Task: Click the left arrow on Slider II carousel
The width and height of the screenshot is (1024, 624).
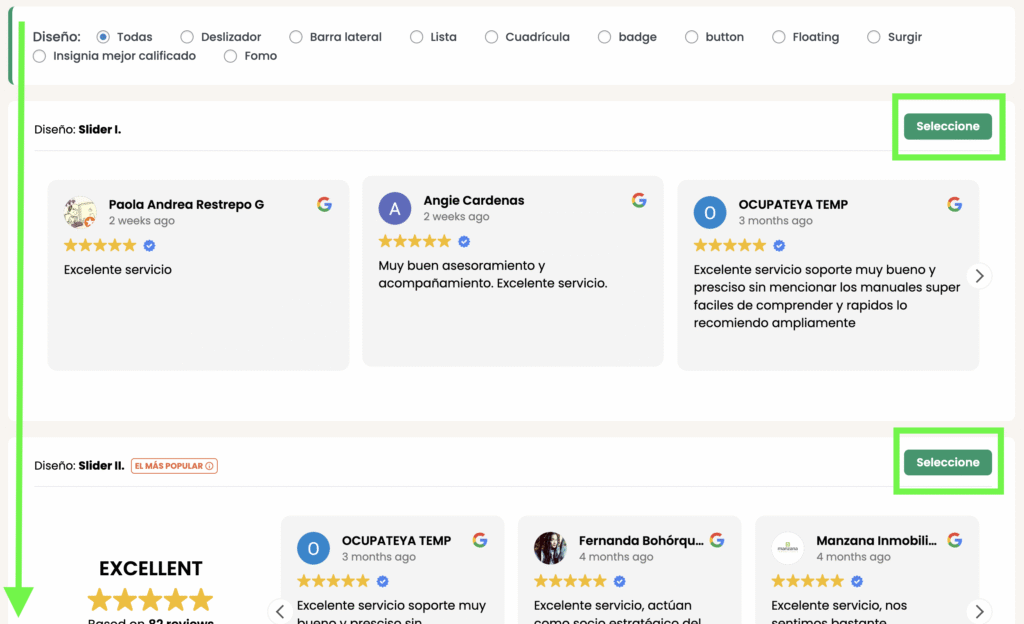Action: coord(280,611)
